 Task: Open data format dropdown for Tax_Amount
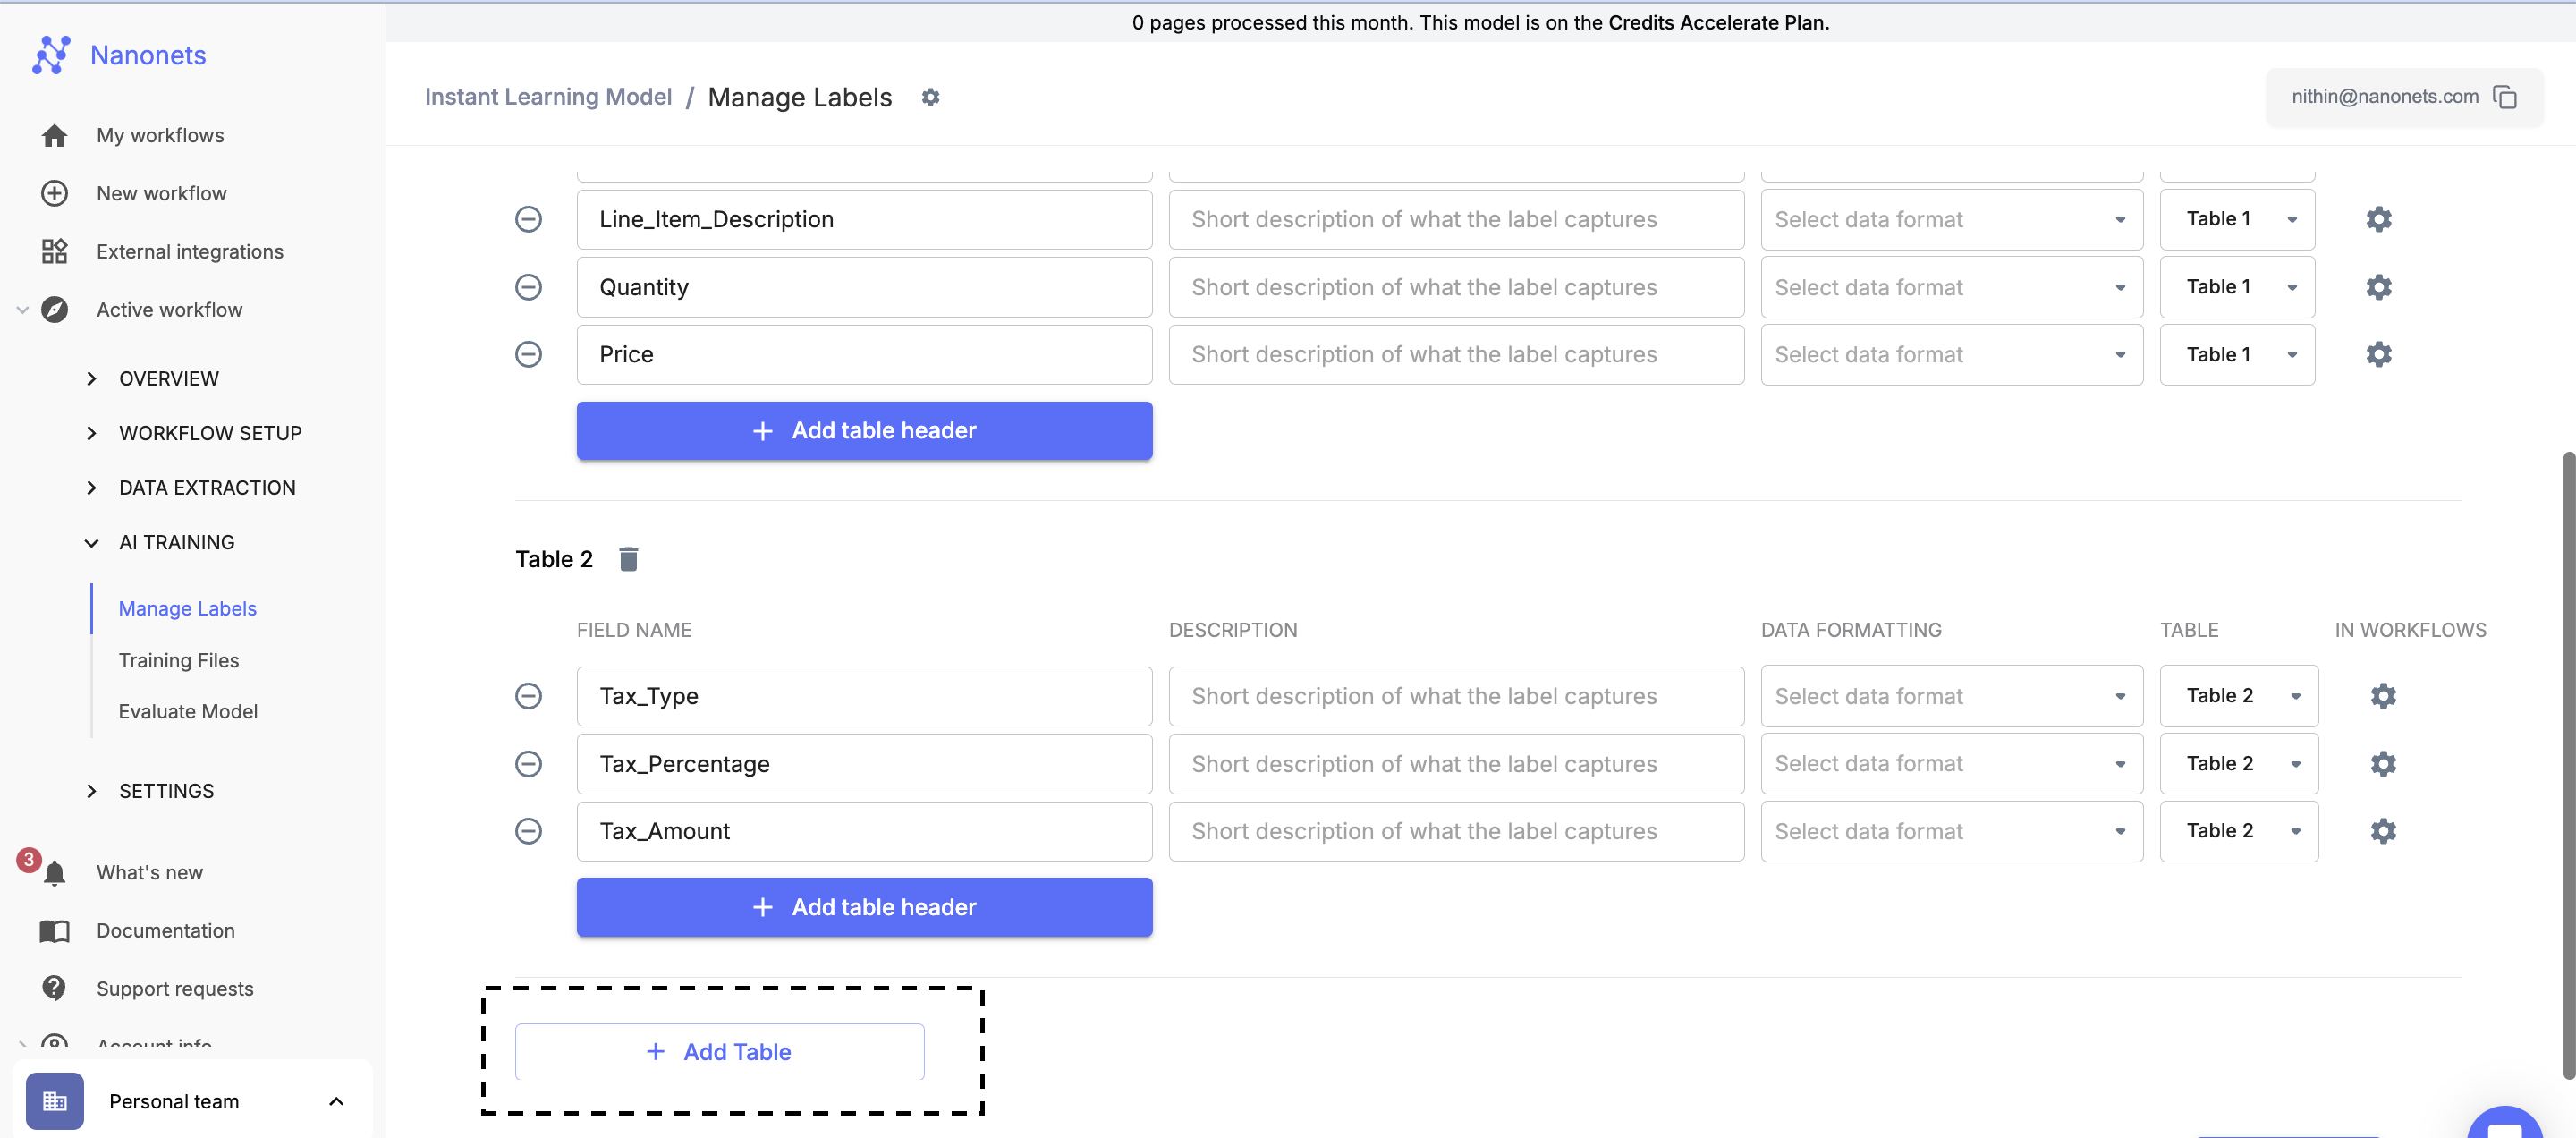[x=1951, y=831]
